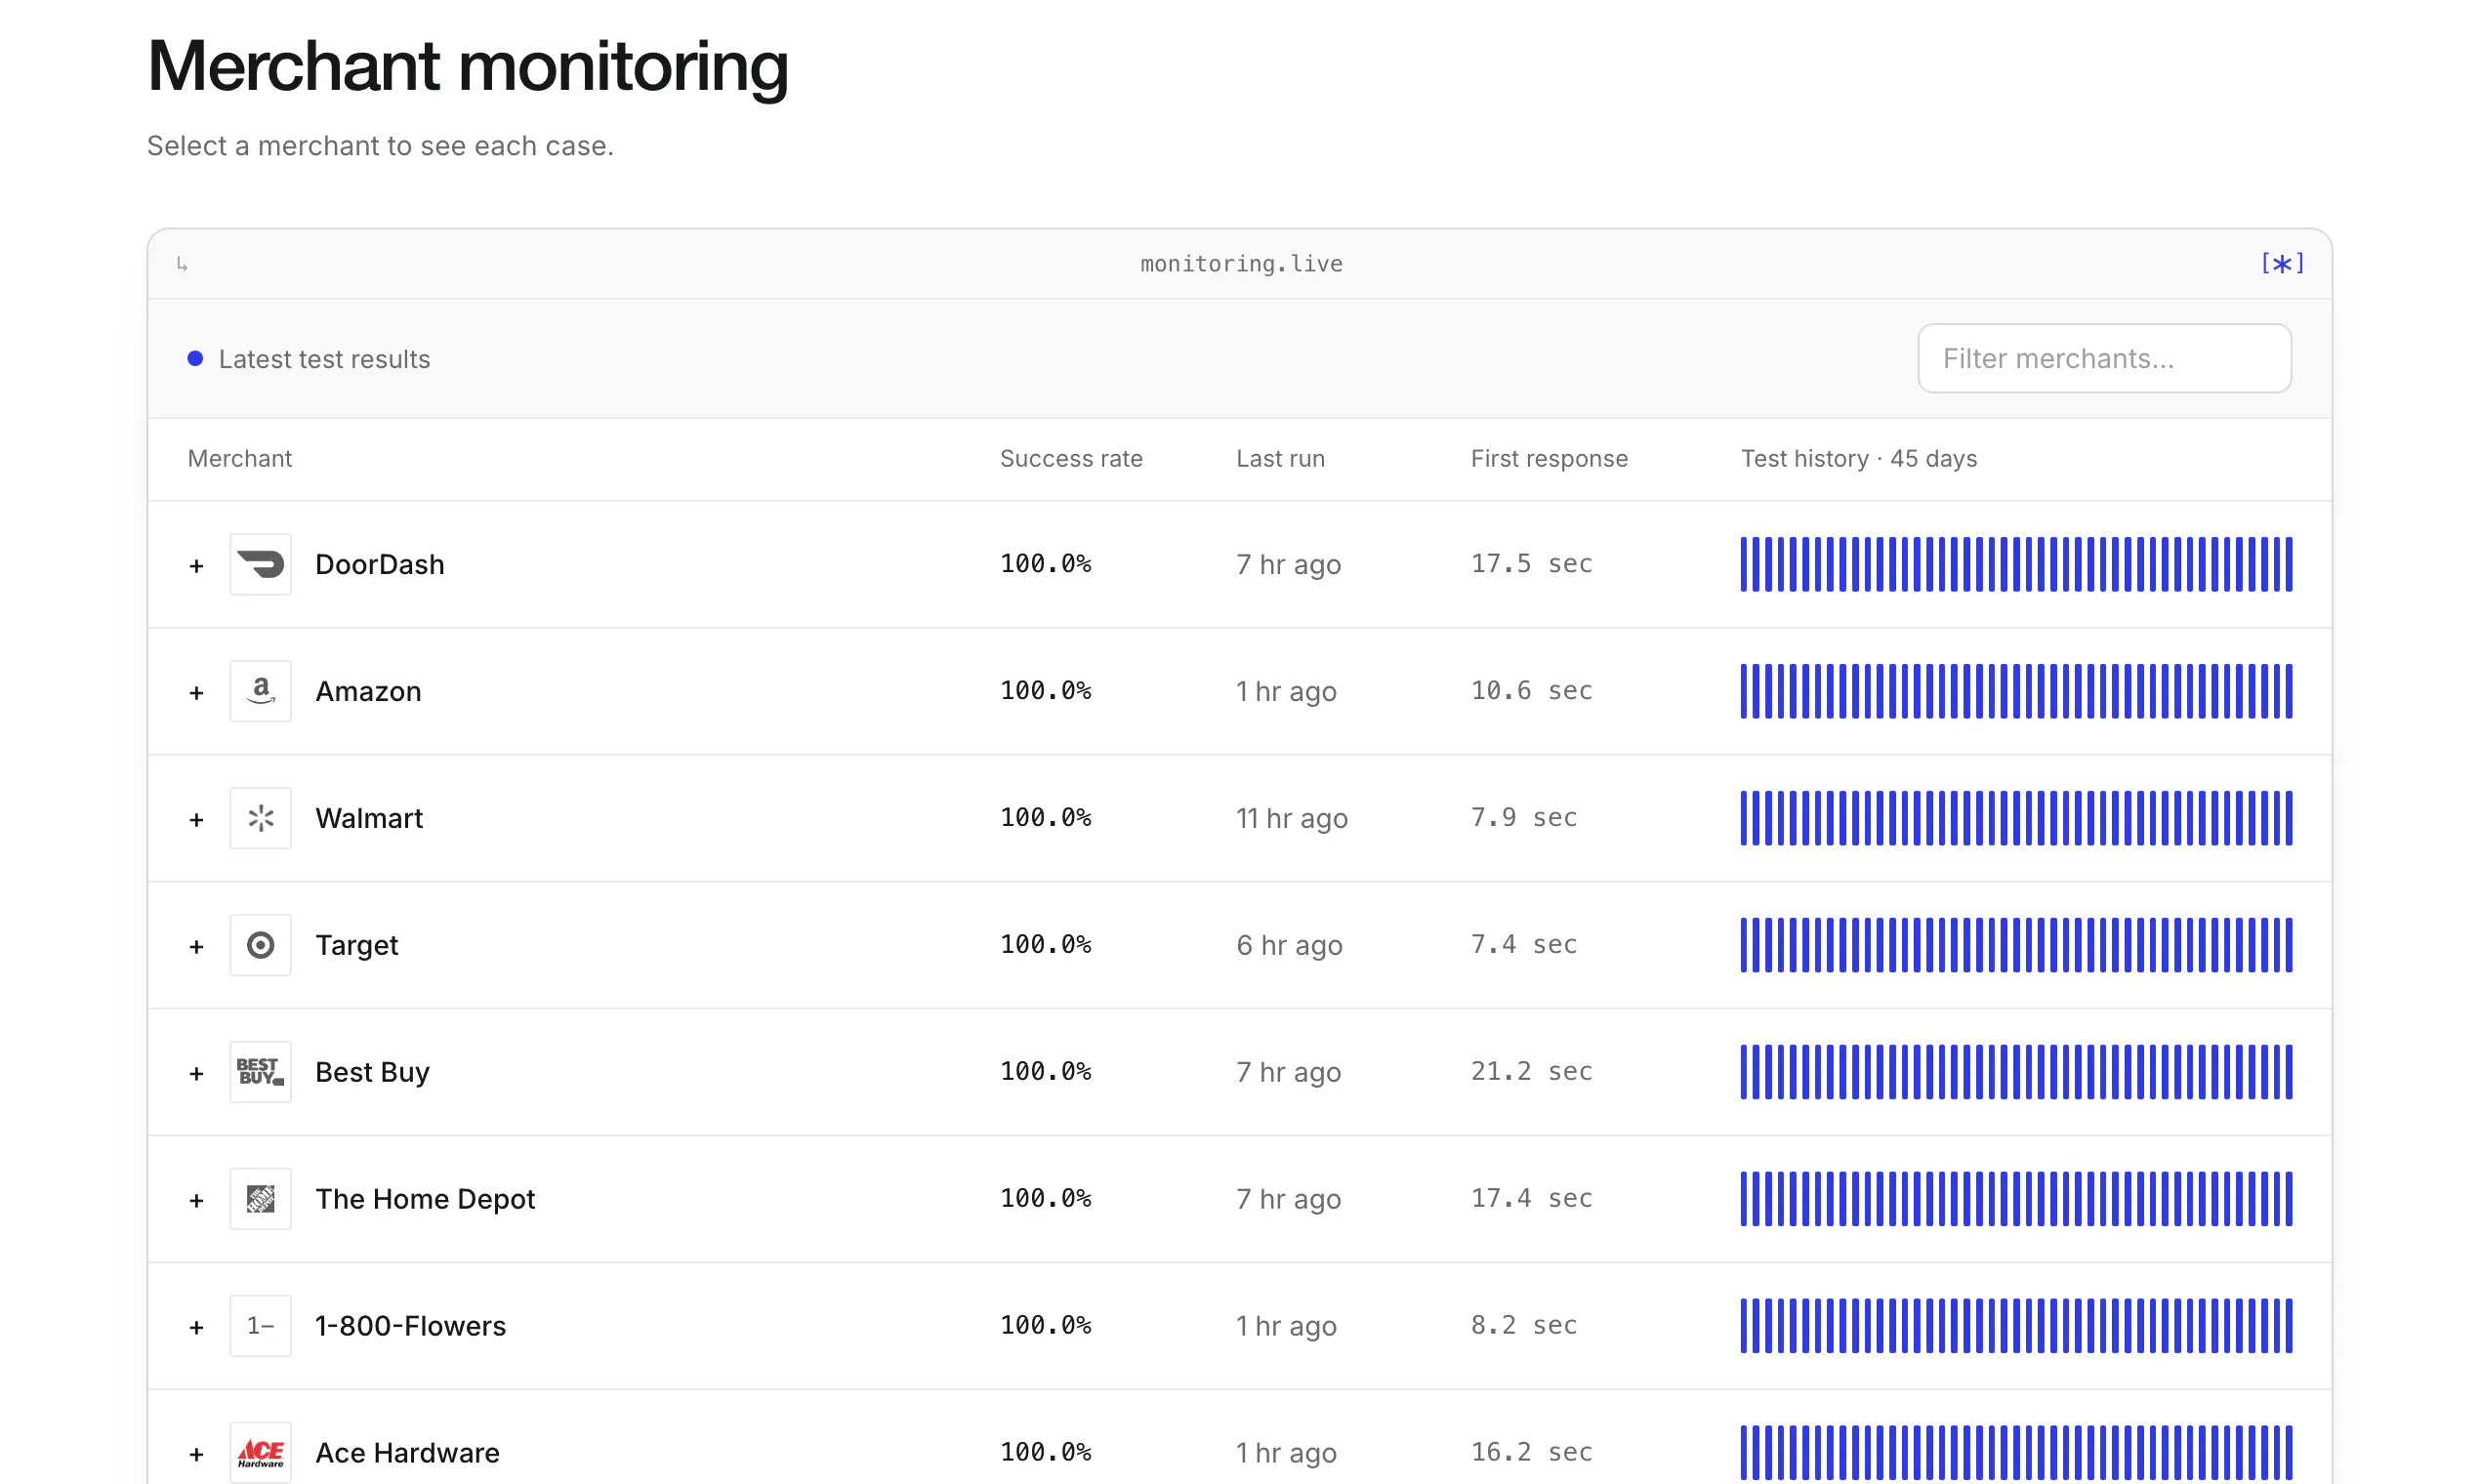Expand the DoorDash row
Screen dimensions: 2480x1484
click(x=197, y=566)
